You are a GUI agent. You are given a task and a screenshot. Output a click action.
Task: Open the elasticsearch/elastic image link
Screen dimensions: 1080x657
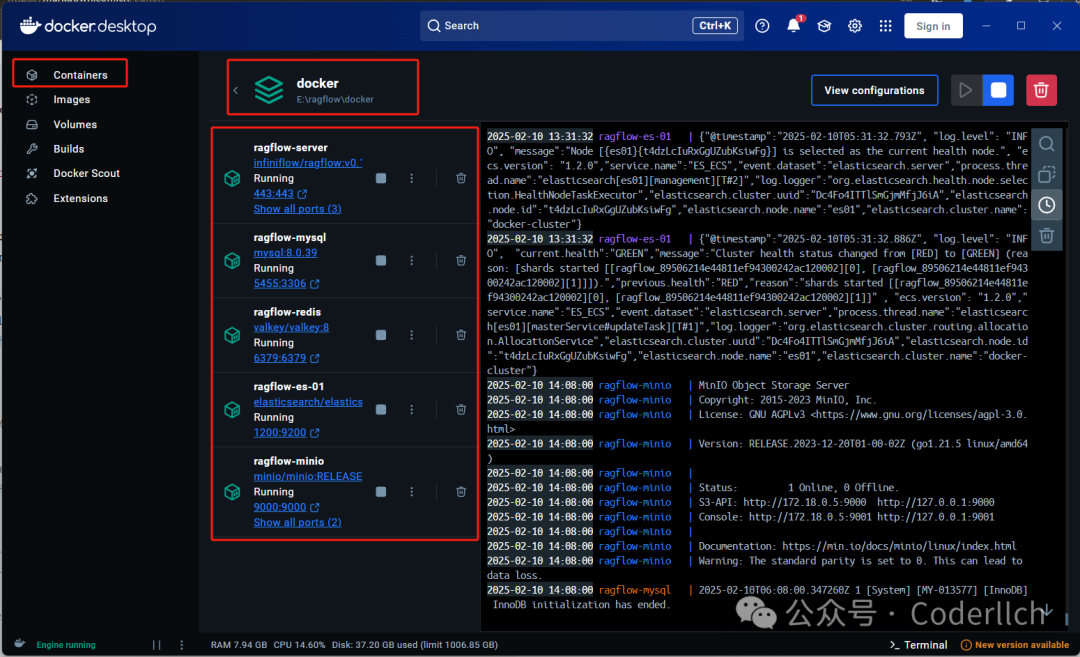tap(307, 402)
